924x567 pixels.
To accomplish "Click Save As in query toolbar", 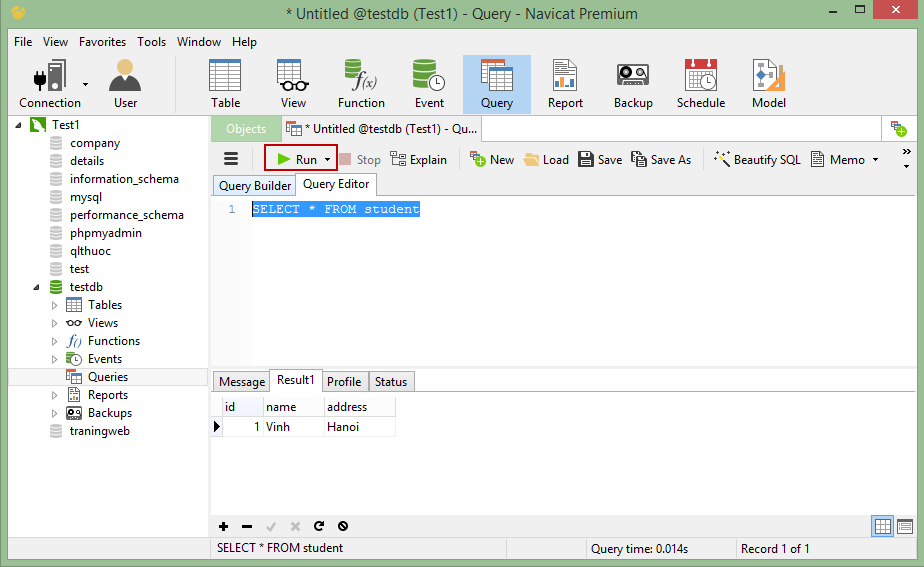I will click(x=661, y=160).
